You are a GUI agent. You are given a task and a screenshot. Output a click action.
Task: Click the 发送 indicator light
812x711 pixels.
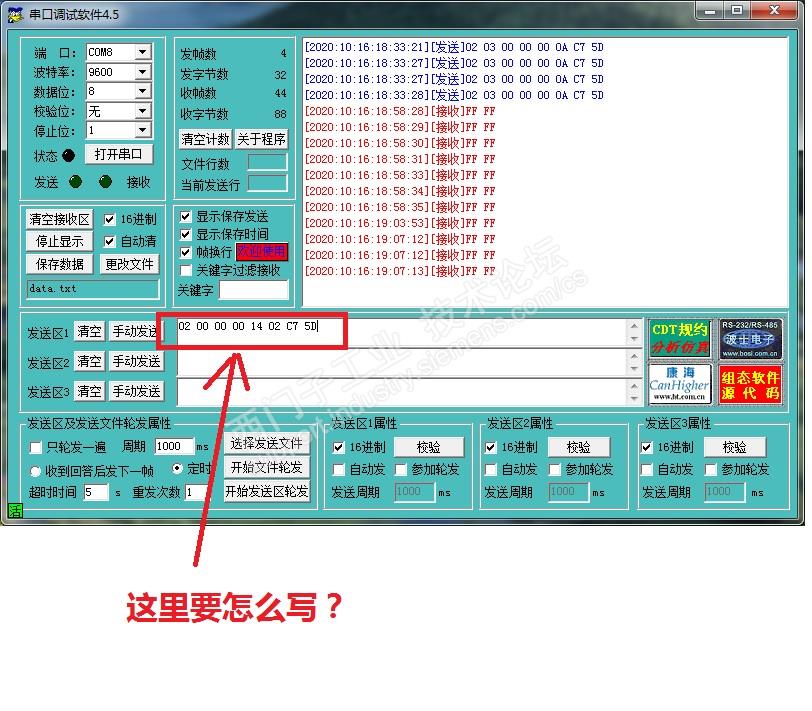(76, 182)
